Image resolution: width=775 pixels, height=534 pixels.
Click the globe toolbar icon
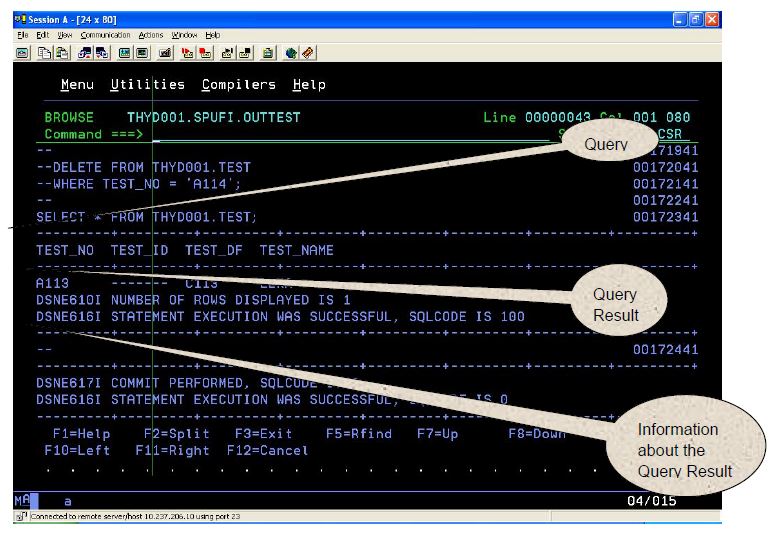pyautogui.click(x=291, y=53)
